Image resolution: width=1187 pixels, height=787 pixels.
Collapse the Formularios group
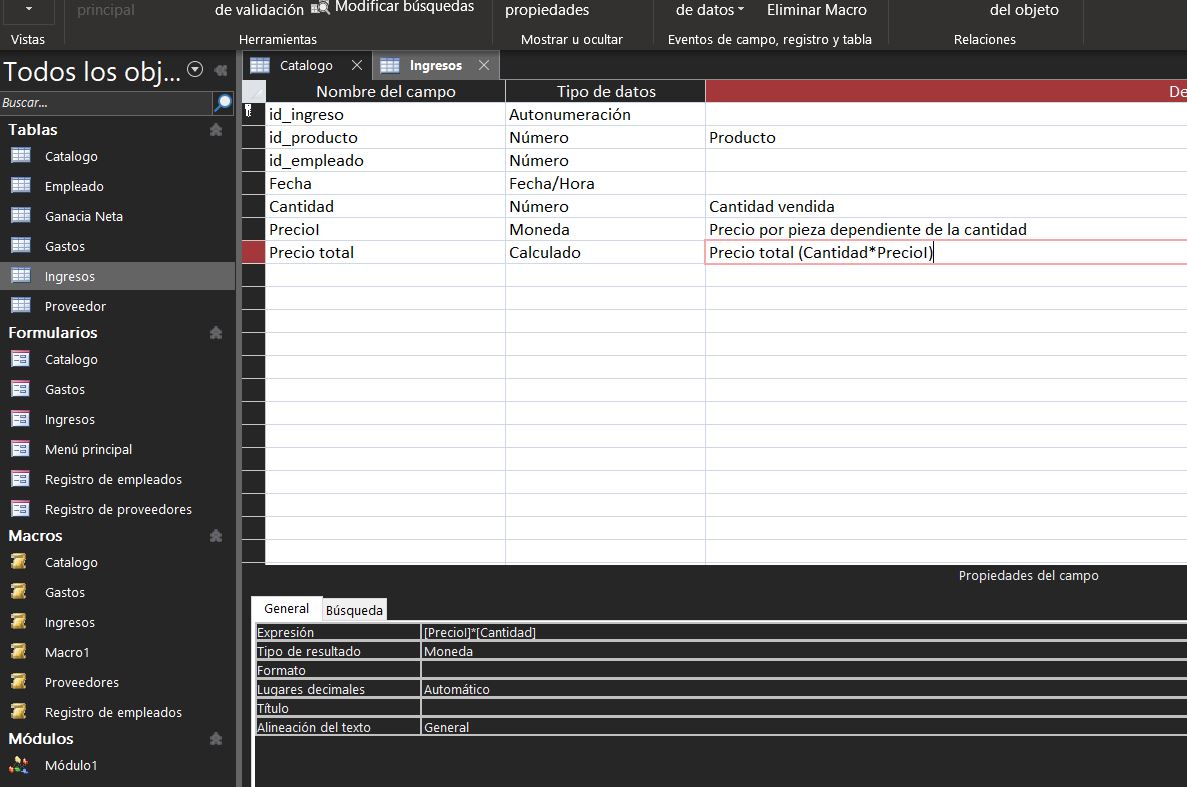pyautogui.click(x=216, y=333)
